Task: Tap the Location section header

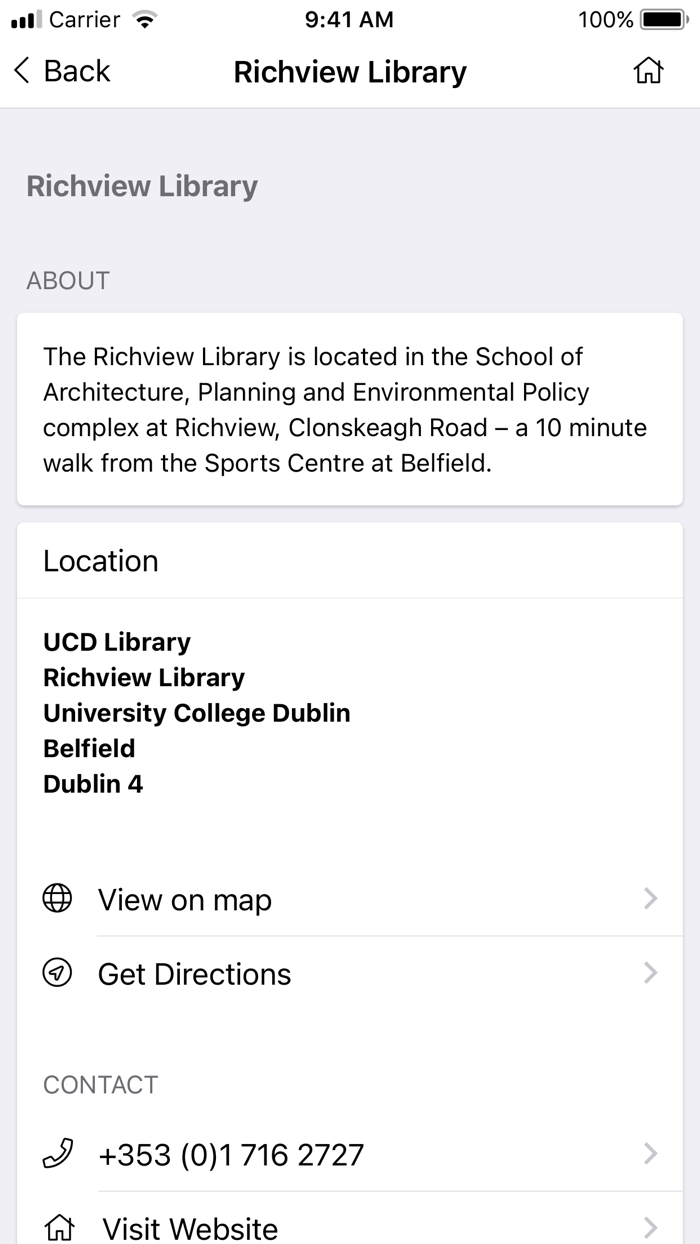Action: pyautogui.click(x=100, y=561)
